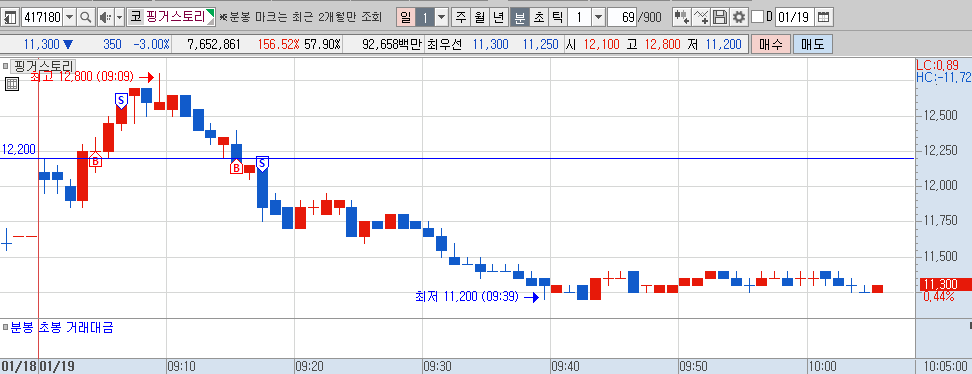Click the 92,658백만 trading amount
Screen dimensions: 972x374
tap(391, 45)
